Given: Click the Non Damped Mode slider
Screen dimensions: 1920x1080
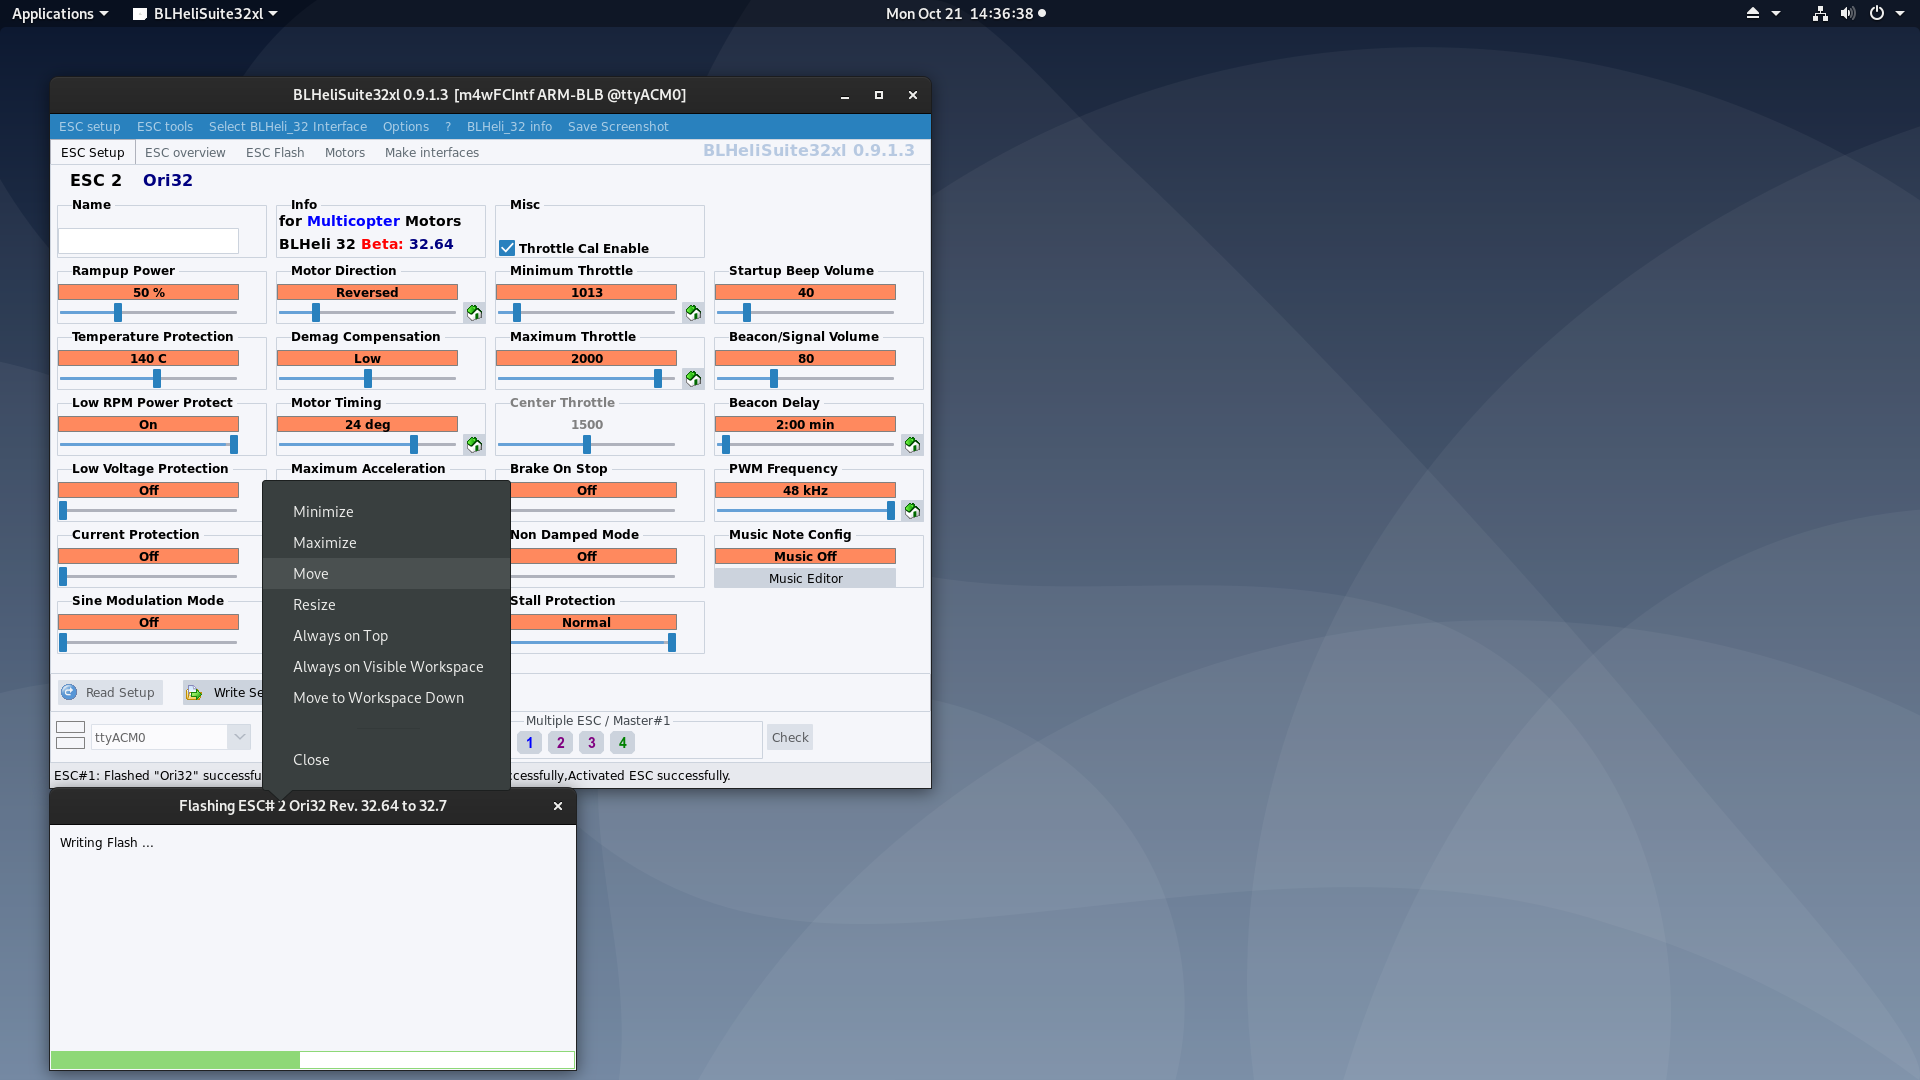Looking at the screenshot, I should [x=593, y=577].
